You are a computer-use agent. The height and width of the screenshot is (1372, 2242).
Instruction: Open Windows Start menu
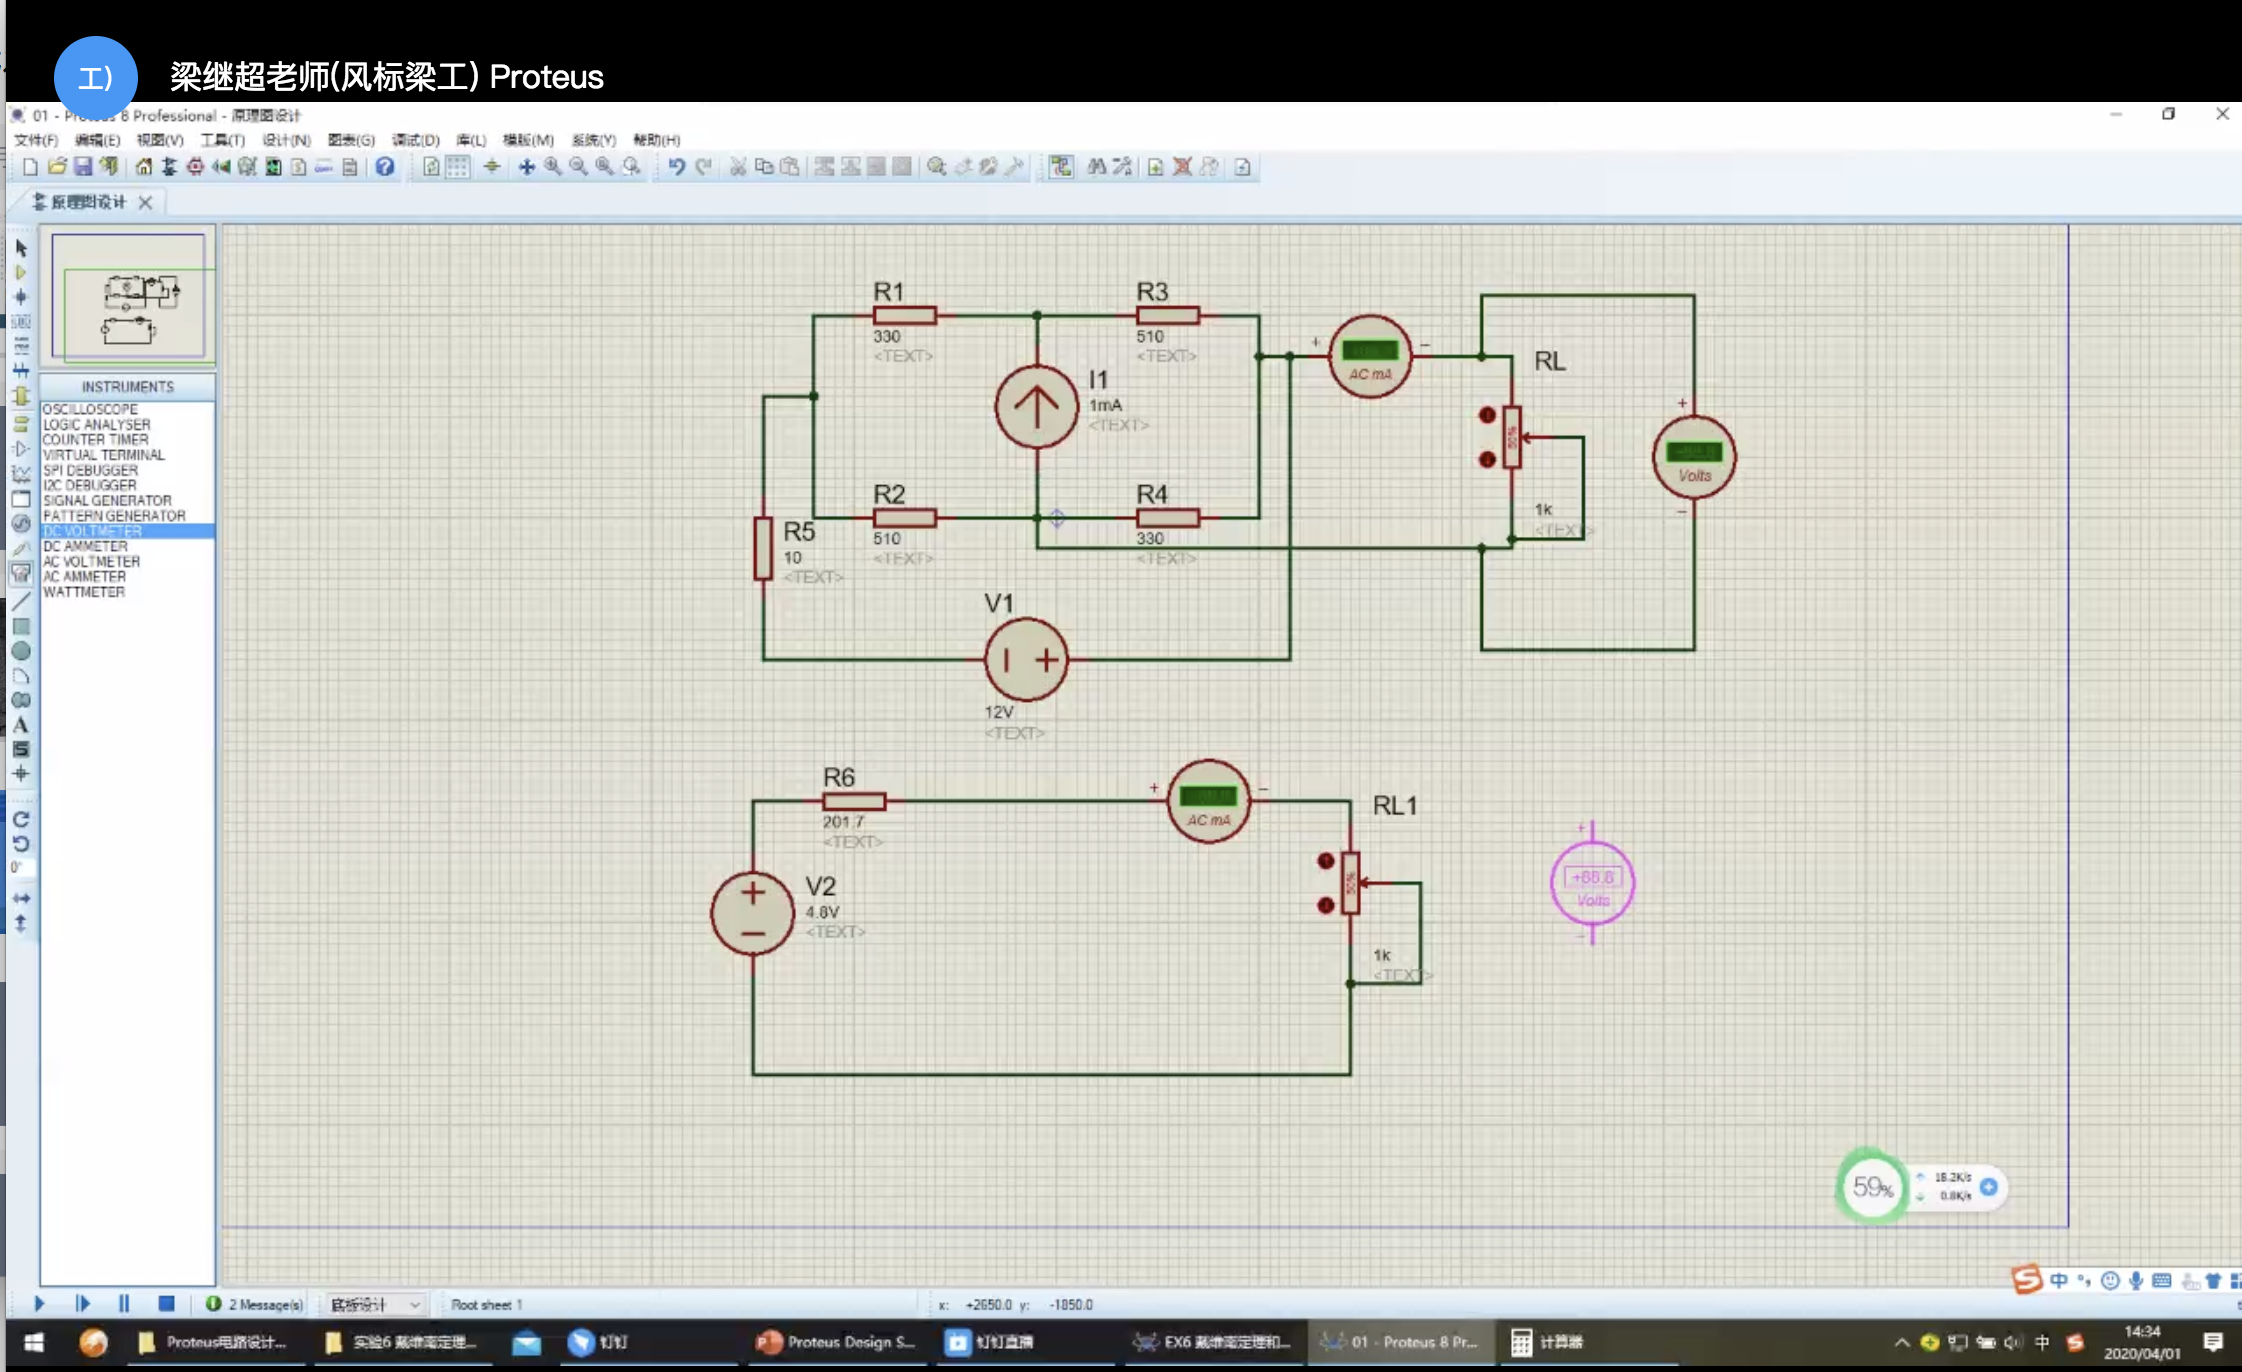(x=34, y=1343)
